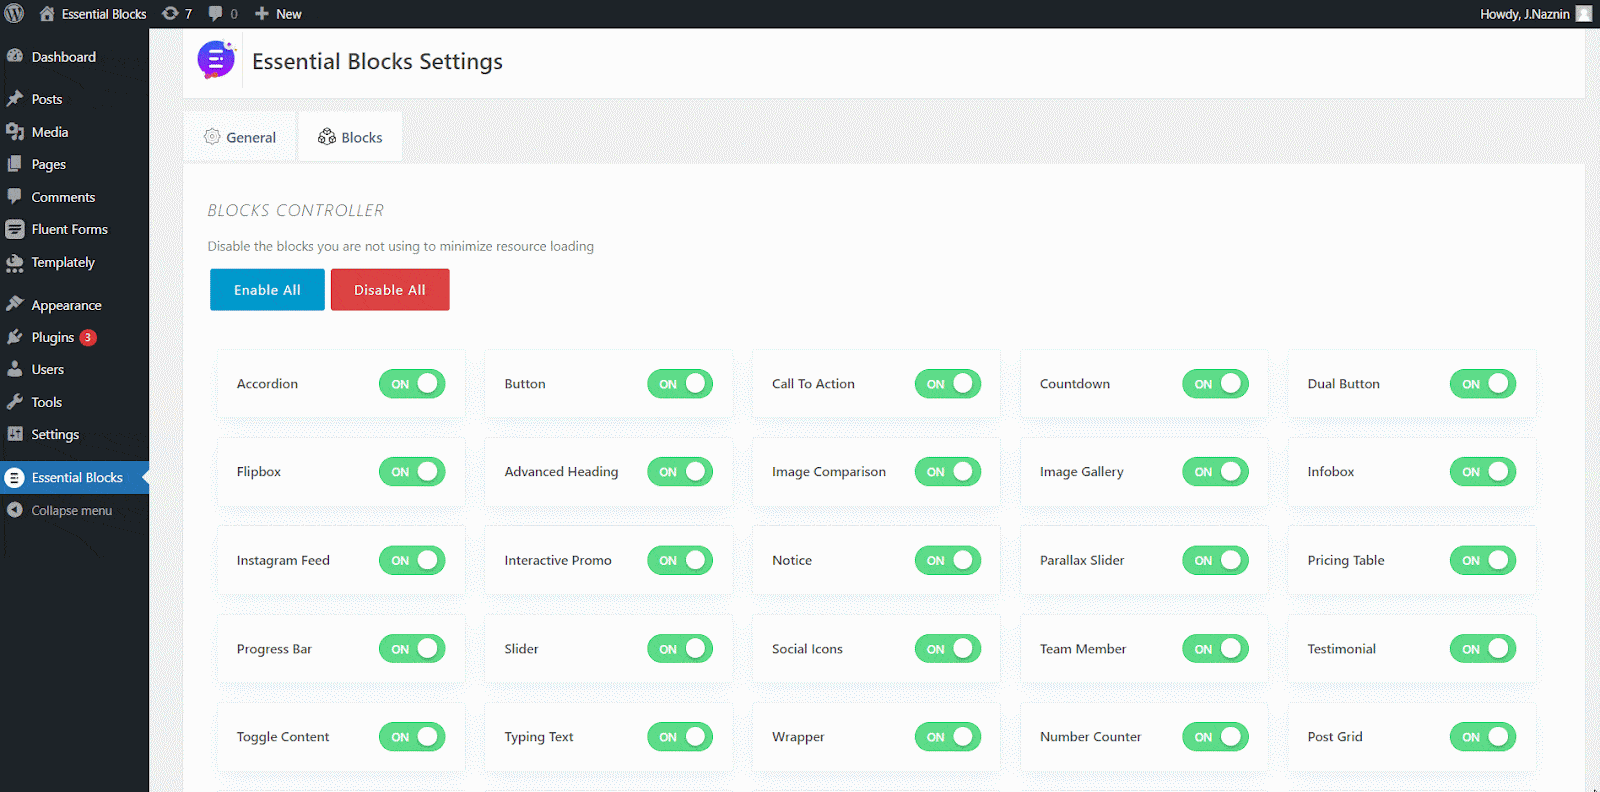Open the Fluent Forms menu item
1600x792 pixels.
tap(74, 229)
